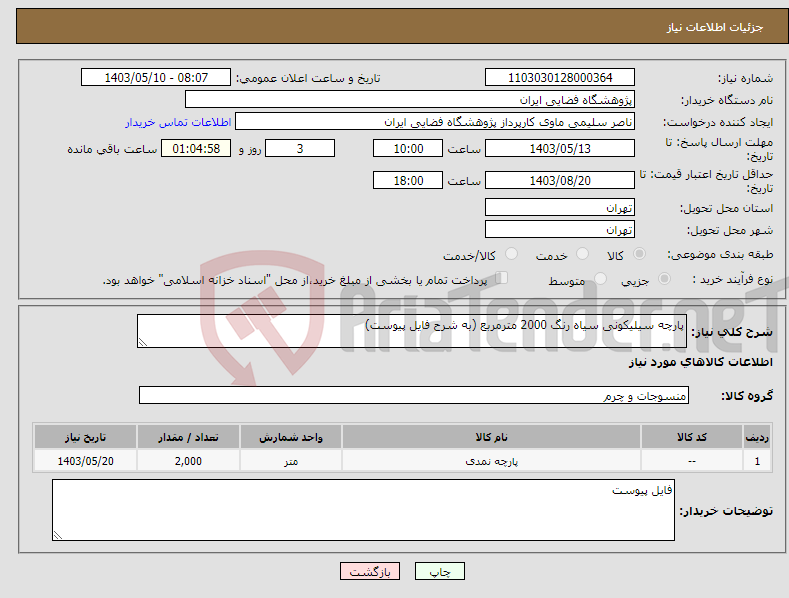Click the کد کالا column header
Image resolution: width=789 pixels, height=598 pixels.
click(692, 437)
